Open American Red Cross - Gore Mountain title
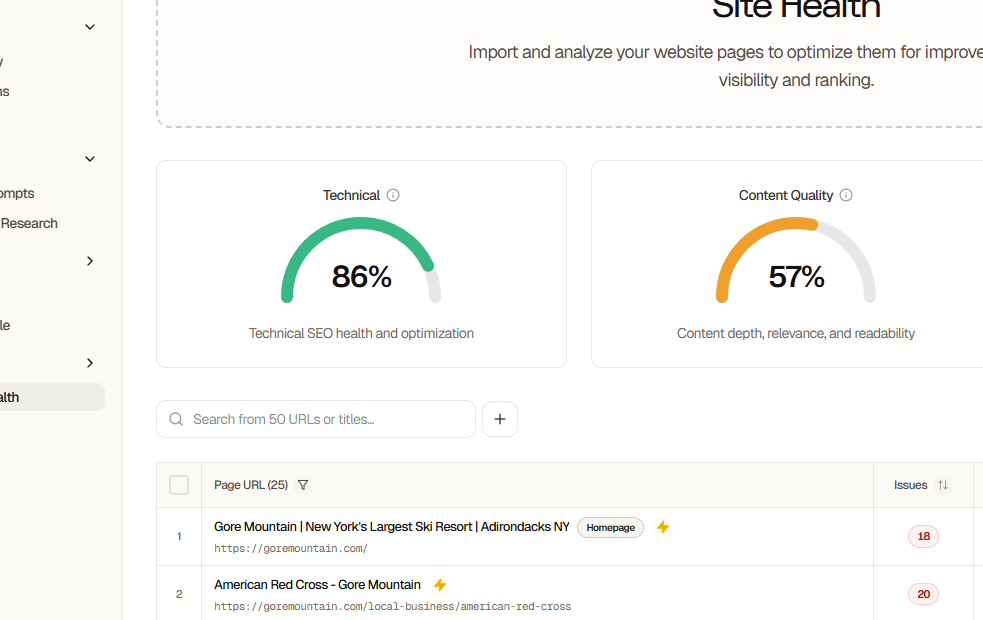This screenshot has width=983, height=620. click(x=317, y=584)
